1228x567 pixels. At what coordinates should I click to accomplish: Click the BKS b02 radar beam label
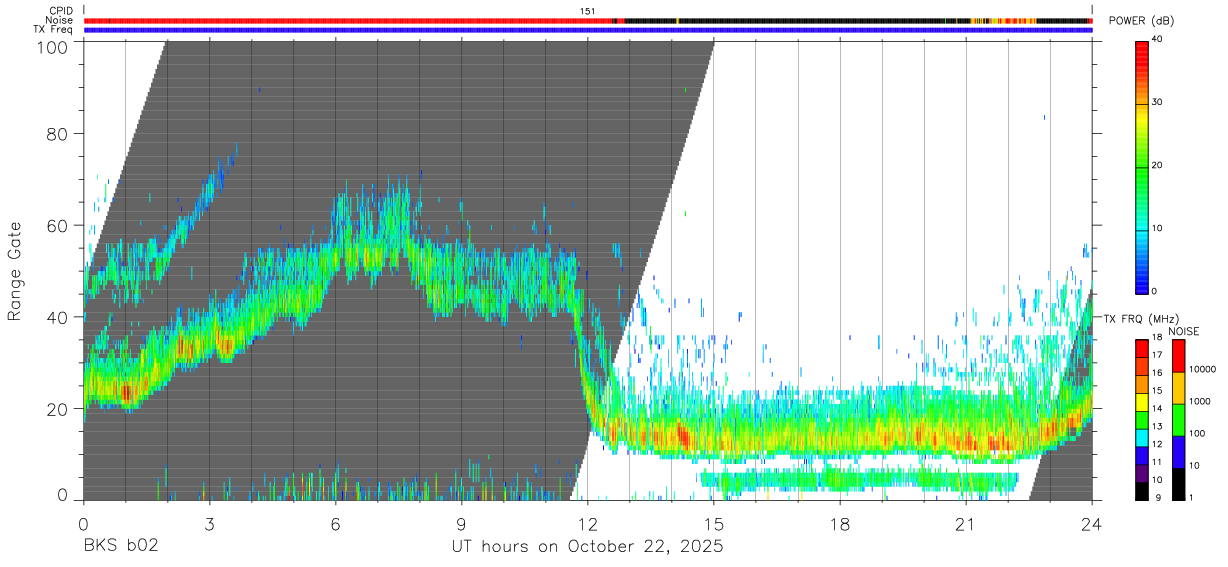pyautogui.click(x=120, y=547)
